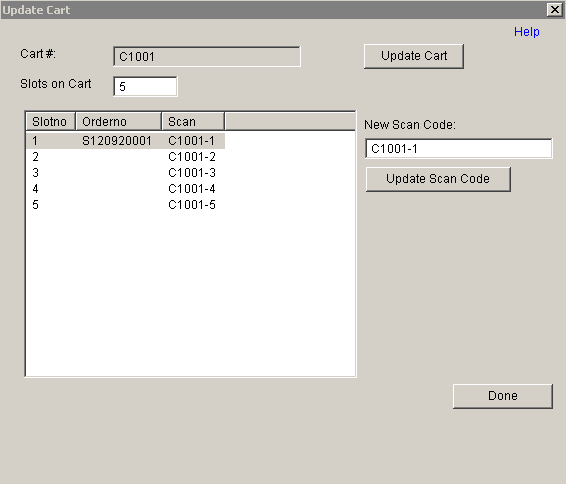Viewport: 566px width, 484px height.
Task: Click the Update Scan Code button
Action: [x=438, y=179]
